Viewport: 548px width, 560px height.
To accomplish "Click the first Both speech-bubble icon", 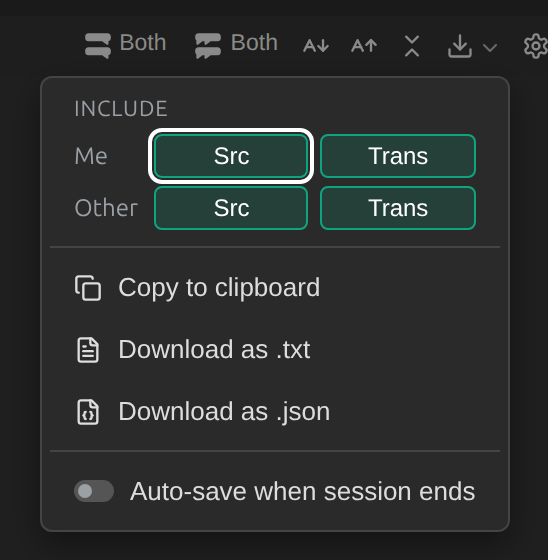I will pyautogui.click(x=98, y=46).
